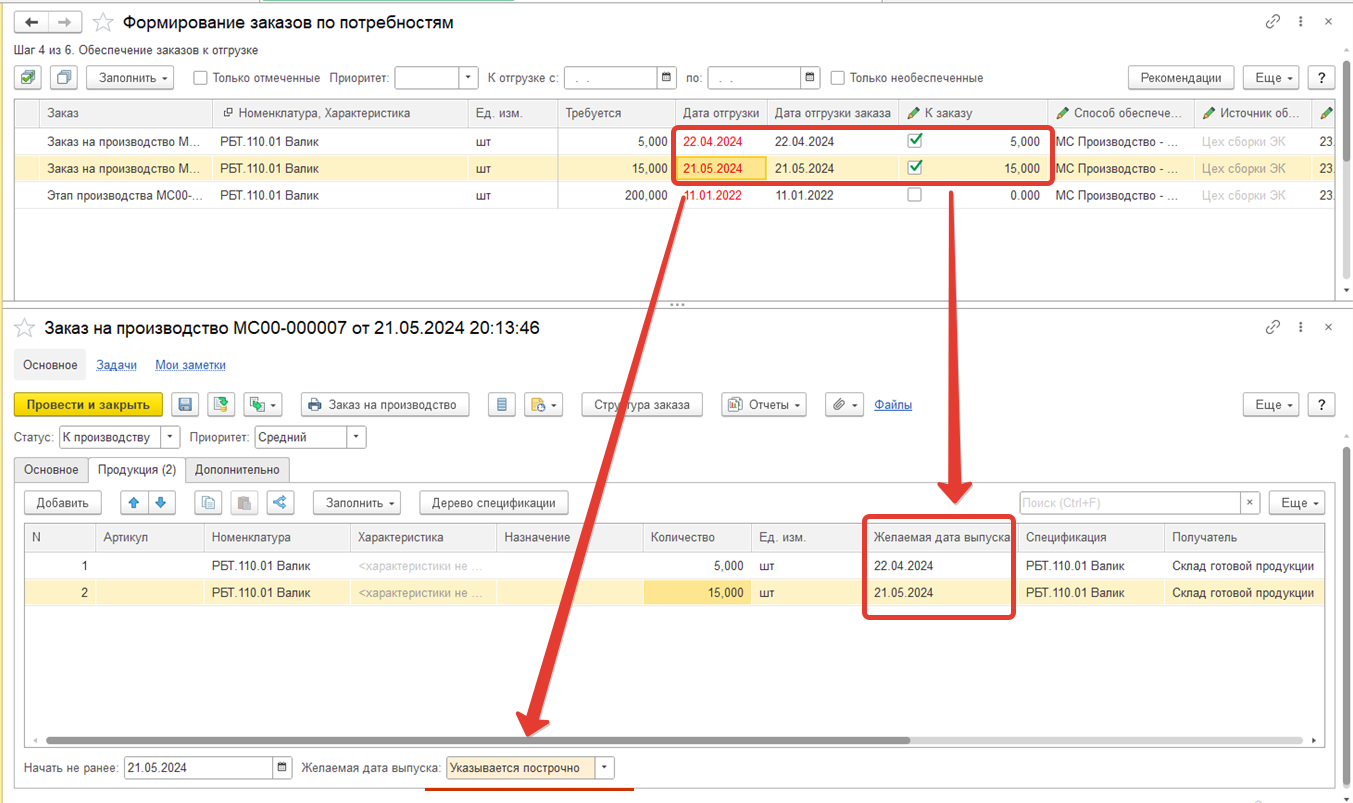
Task: Select Основное in the order navigation bar
Action: 50,365
